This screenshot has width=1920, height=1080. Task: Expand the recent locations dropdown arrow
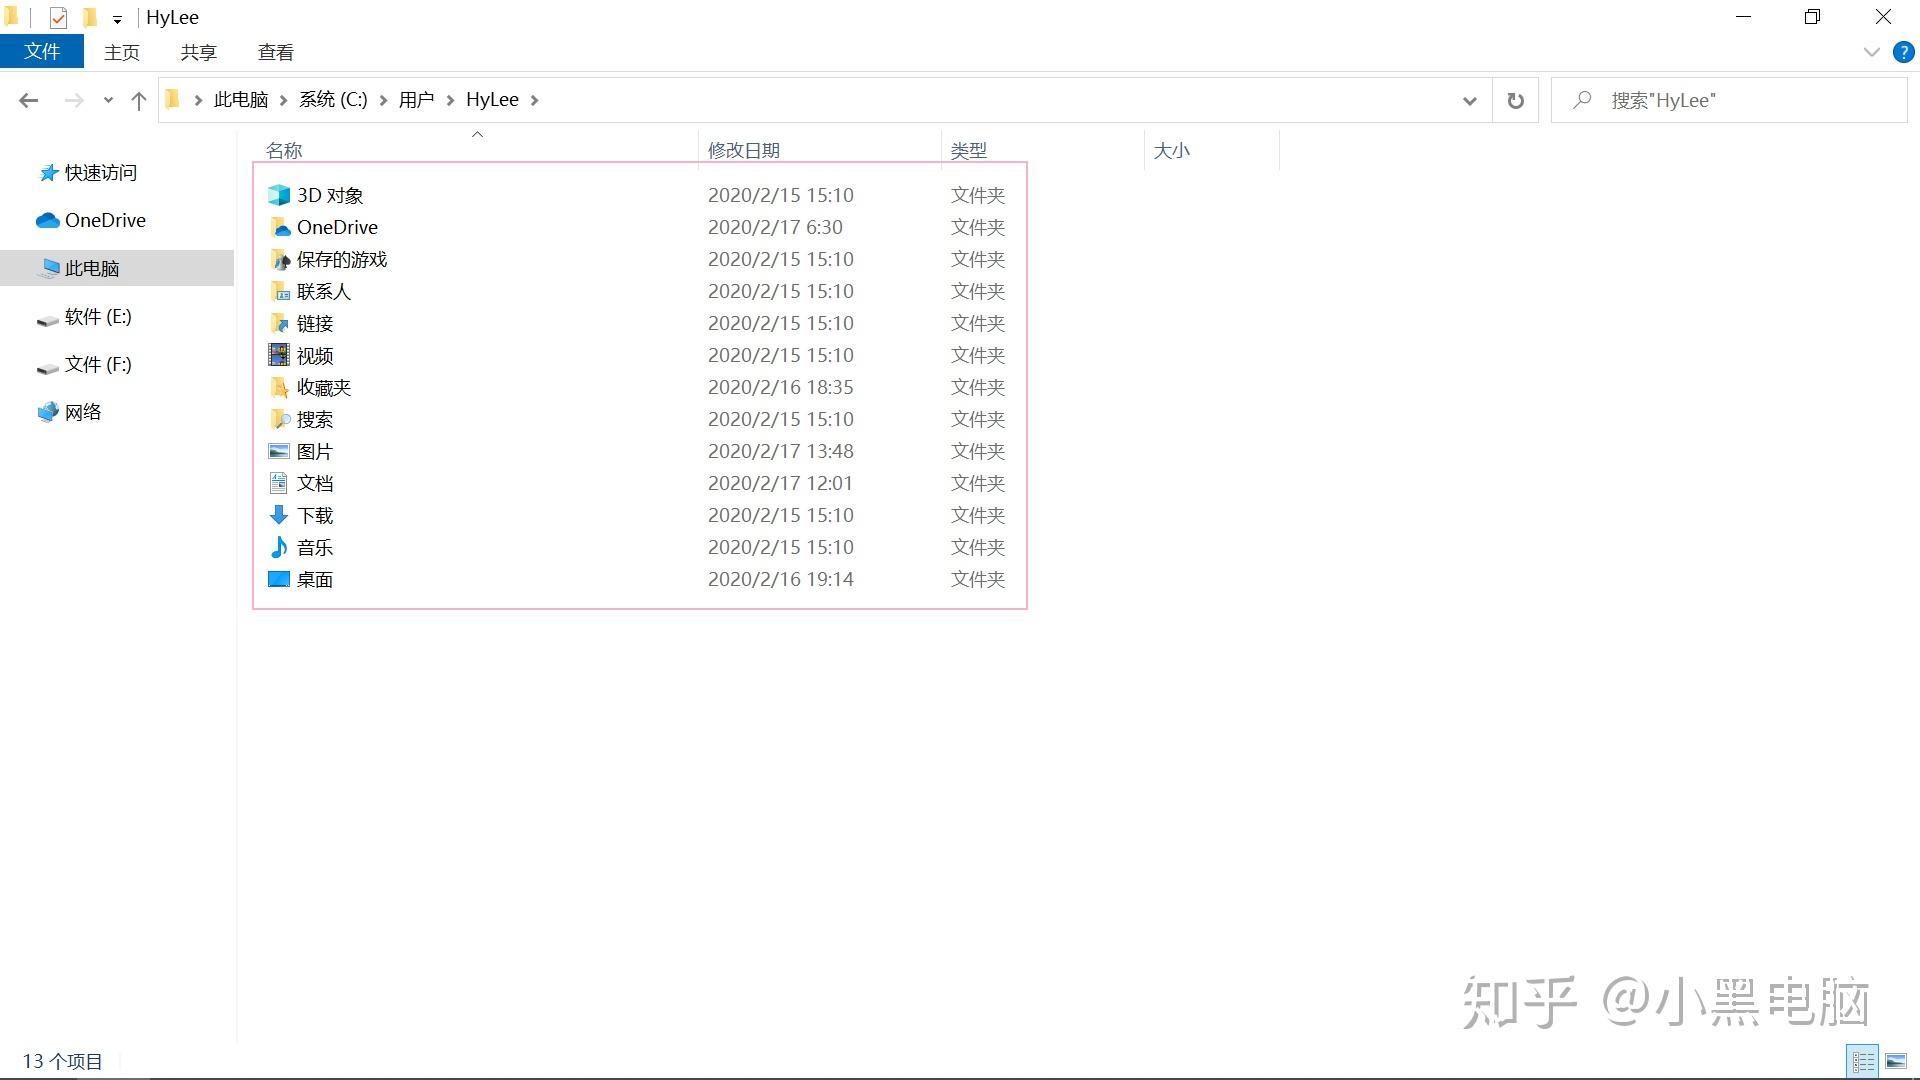(x=108, y=100)
